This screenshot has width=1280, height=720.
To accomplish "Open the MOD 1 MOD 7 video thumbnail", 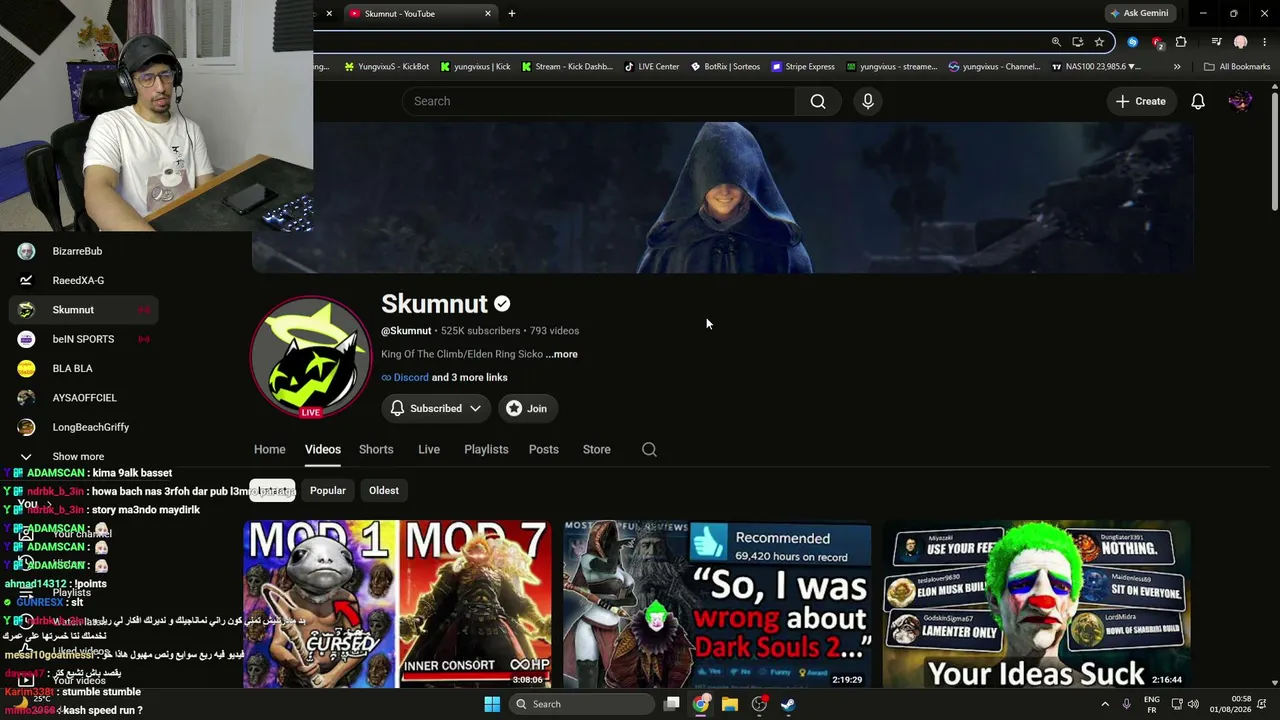I will (397, 604).
